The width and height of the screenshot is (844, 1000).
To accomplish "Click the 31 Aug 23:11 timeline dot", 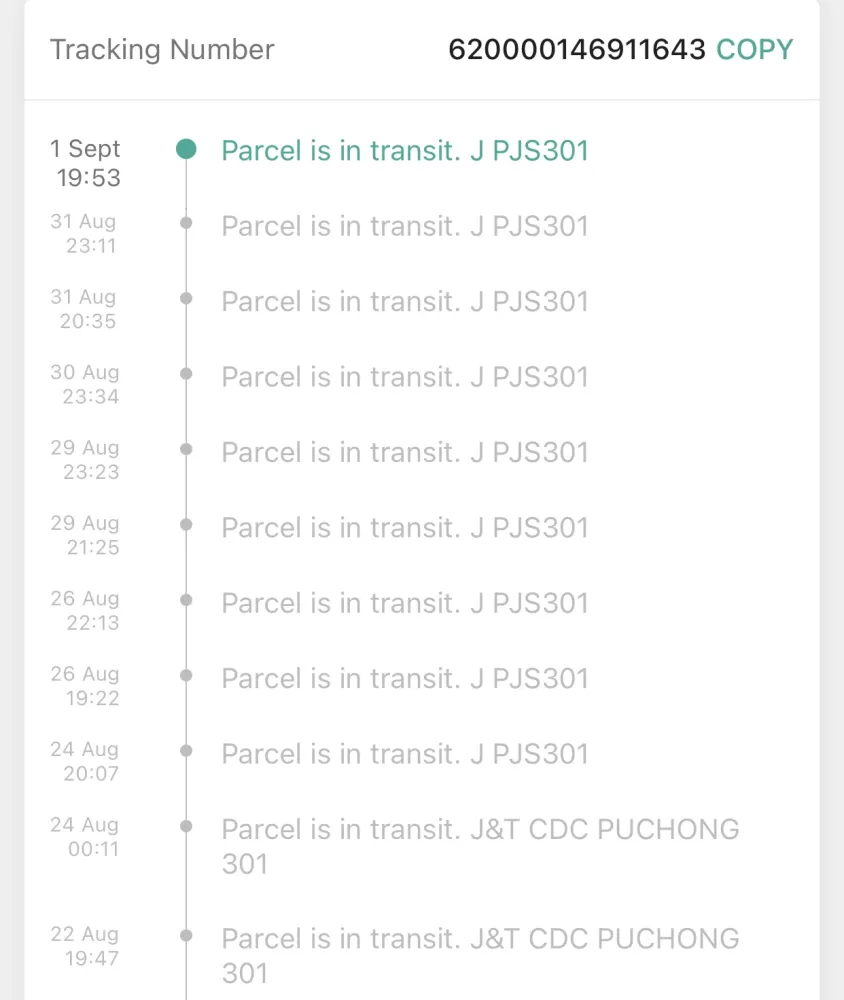I will pos(186,223).
